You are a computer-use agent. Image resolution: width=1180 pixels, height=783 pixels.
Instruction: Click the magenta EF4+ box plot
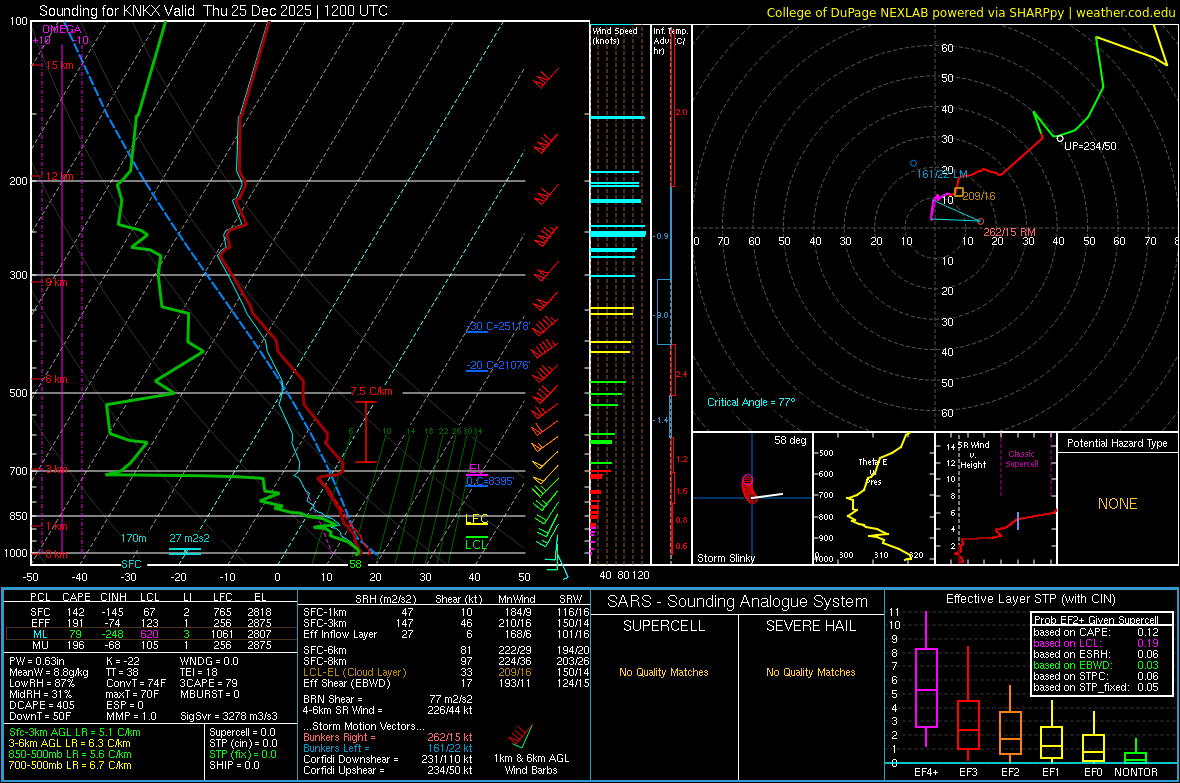(x=926, y=679)
